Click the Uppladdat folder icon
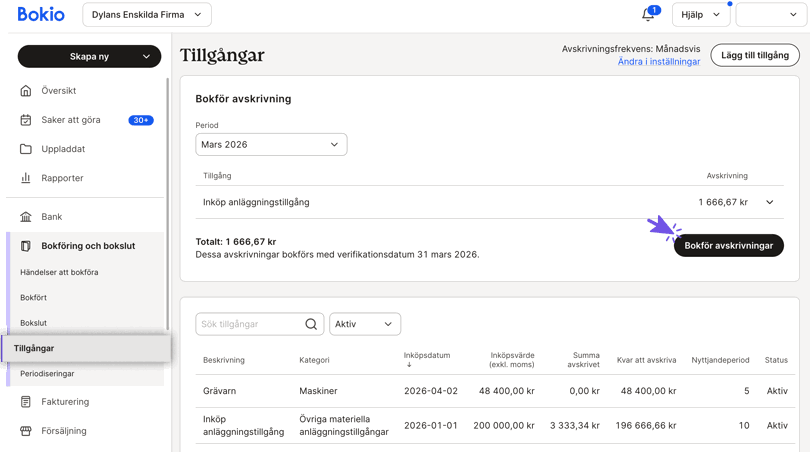The width and height of the screenshot is (810, 452). pos(26,149)
